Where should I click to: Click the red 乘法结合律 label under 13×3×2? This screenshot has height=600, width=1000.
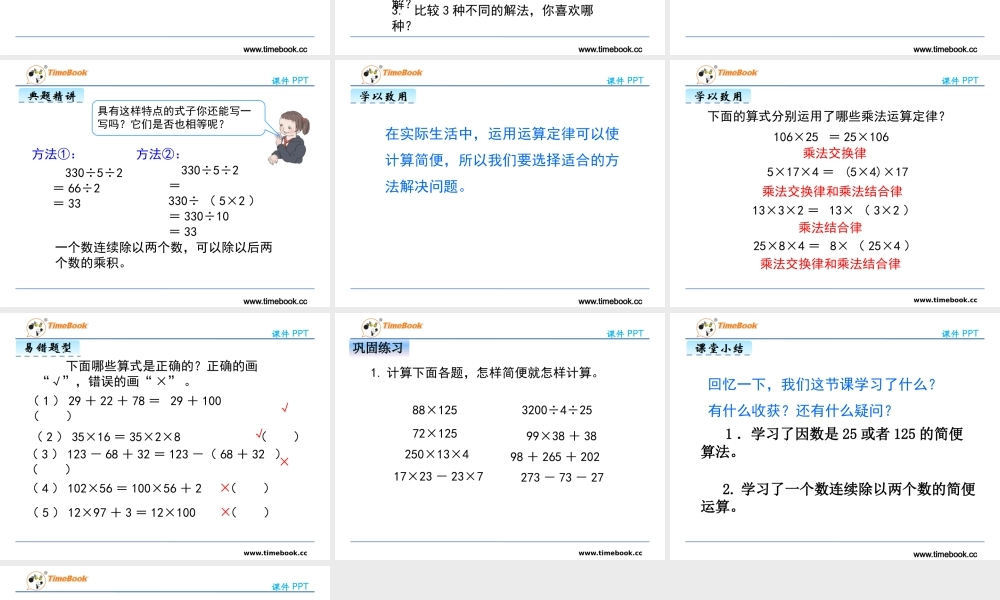coord(830,228)
